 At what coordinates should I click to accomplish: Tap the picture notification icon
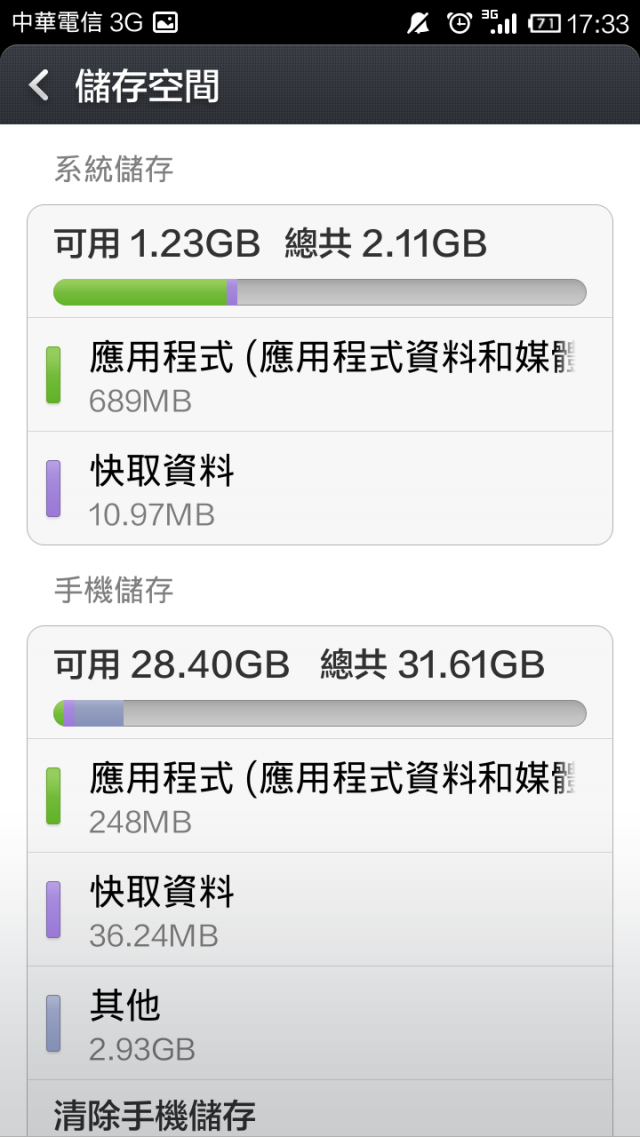(x=166, y=23)
